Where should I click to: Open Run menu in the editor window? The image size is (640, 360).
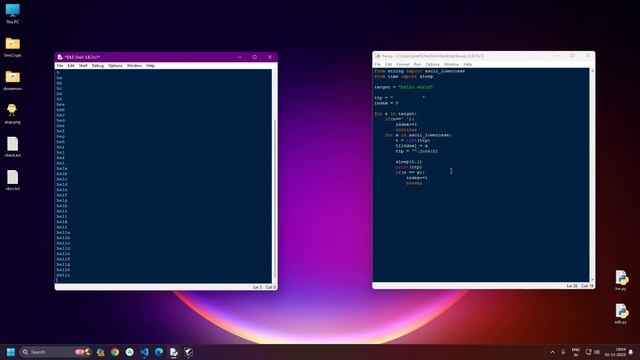coord(417,64)
